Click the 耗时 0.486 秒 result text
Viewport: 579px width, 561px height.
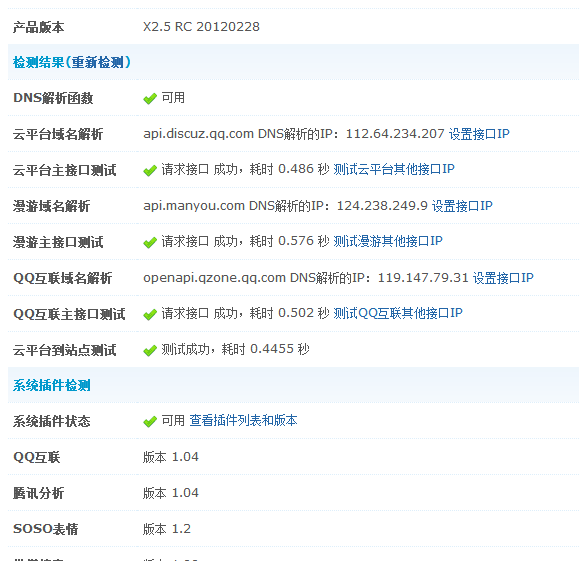click(x=290, y=169)
